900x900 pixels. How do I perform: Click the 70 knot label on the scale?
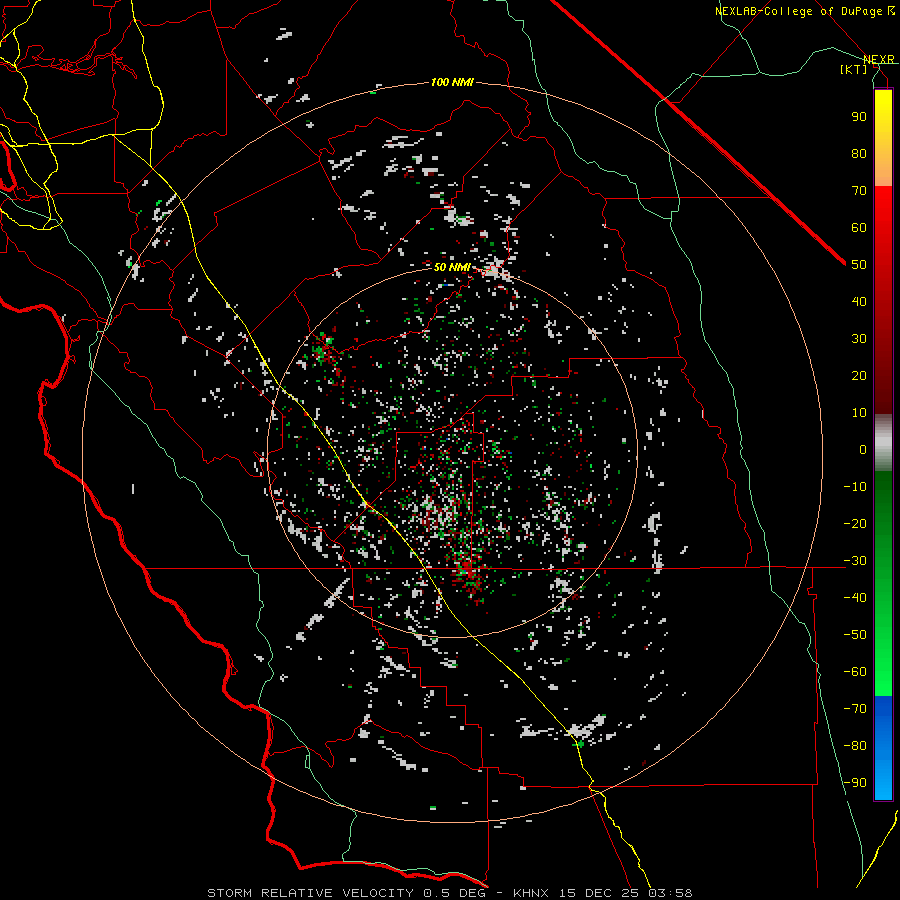[x=859, y=191]
